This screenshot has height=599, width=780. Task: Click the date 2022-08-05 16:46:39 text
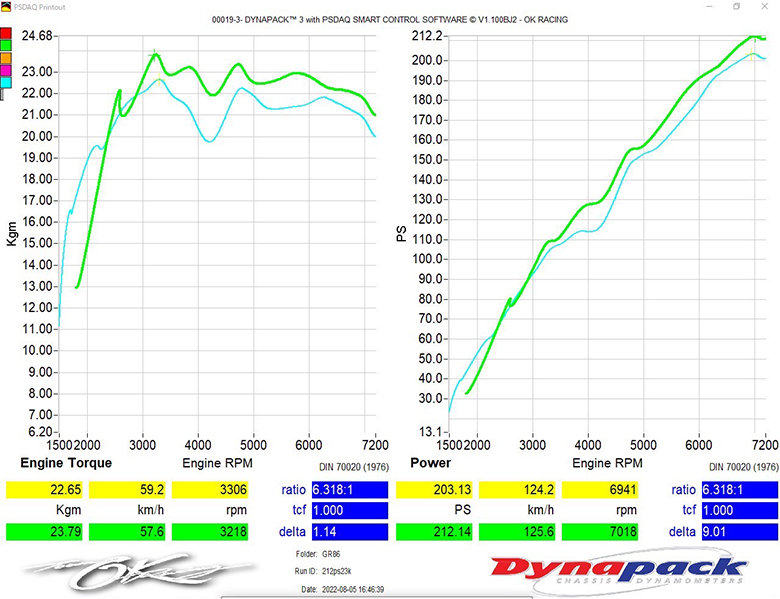click(x=343, y=589)
